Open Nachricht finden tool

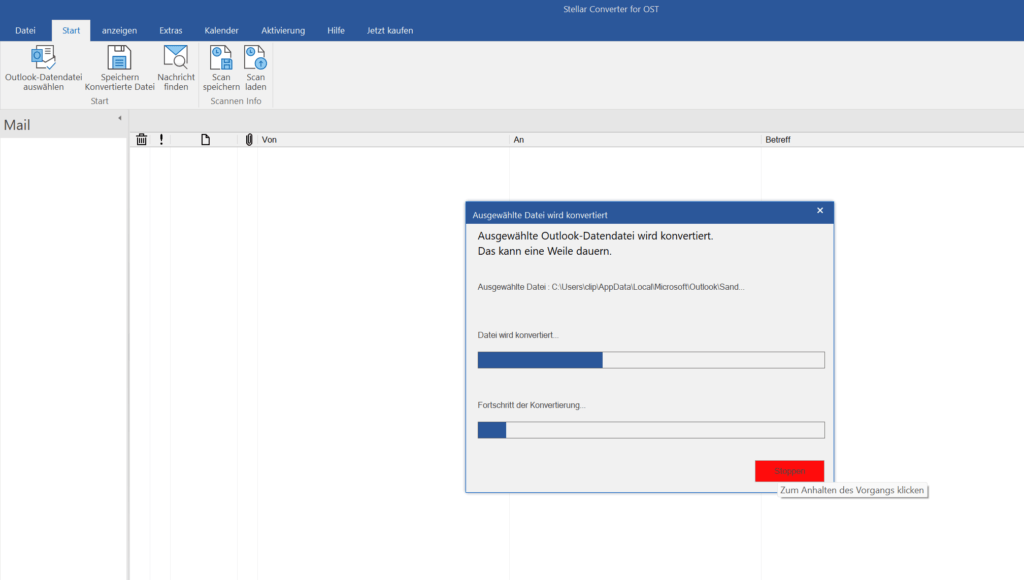click(x=176, y=68)
